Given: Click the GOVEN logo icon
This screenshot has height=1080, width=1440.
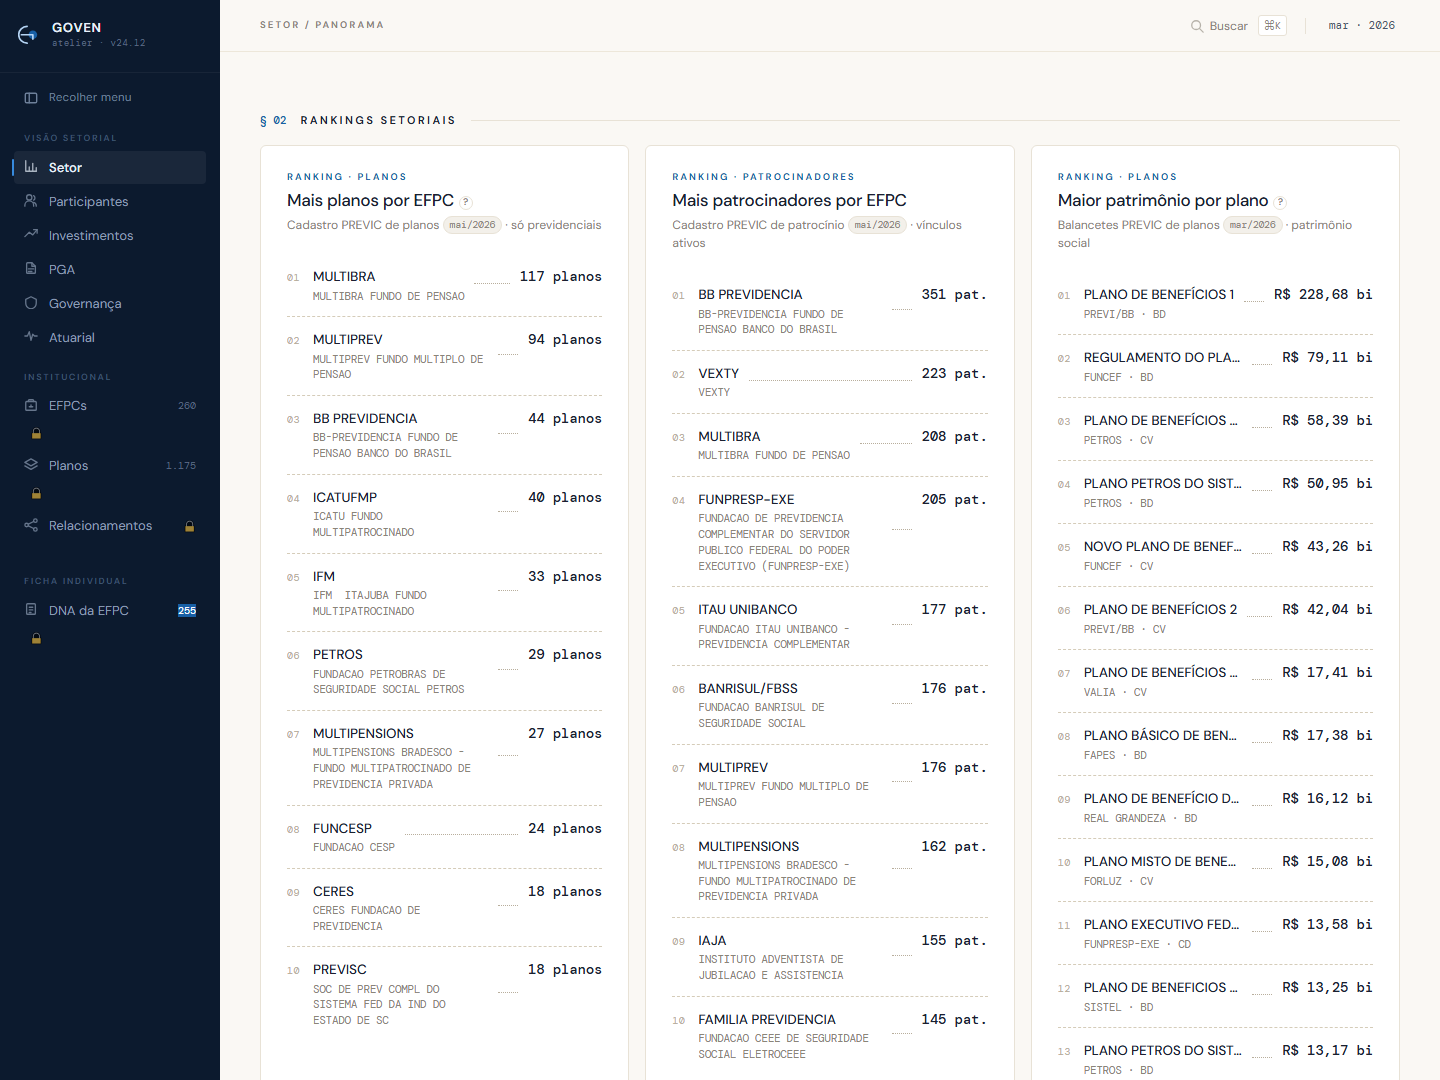Looking at the screenshot, I should click(x=28, y=35).
